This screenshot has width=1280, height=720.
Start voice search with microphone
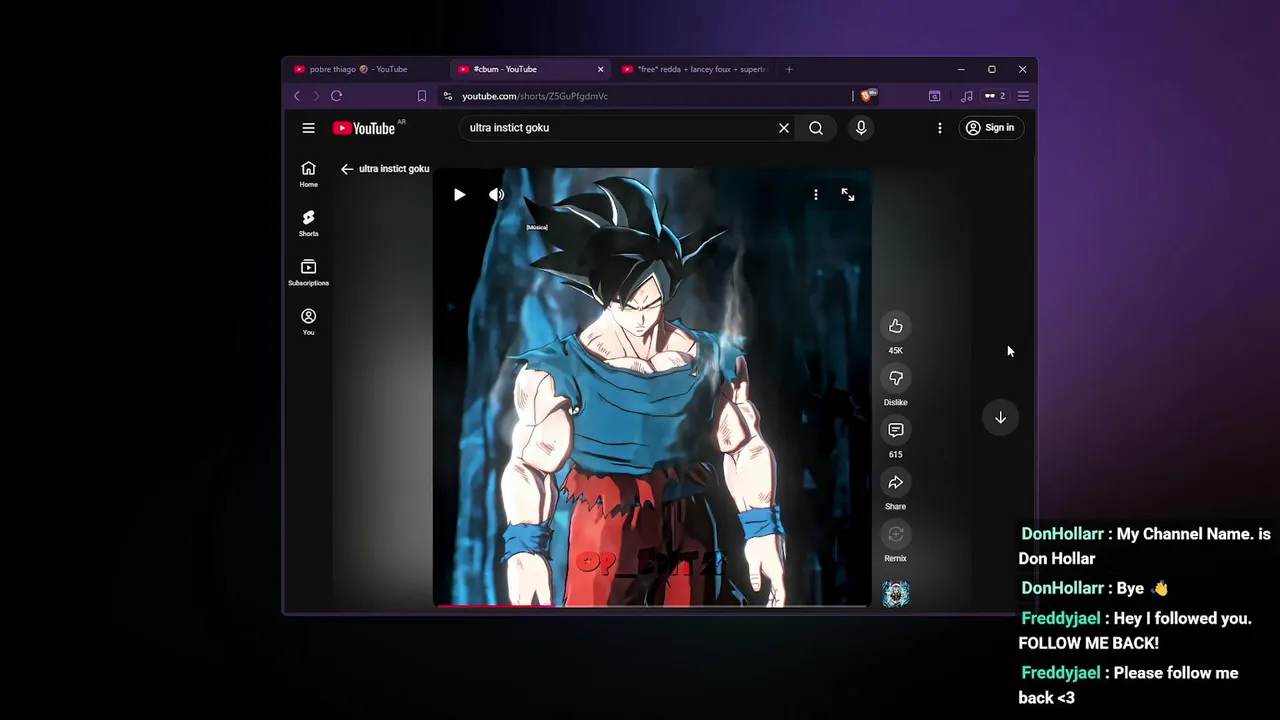(861, 128)
